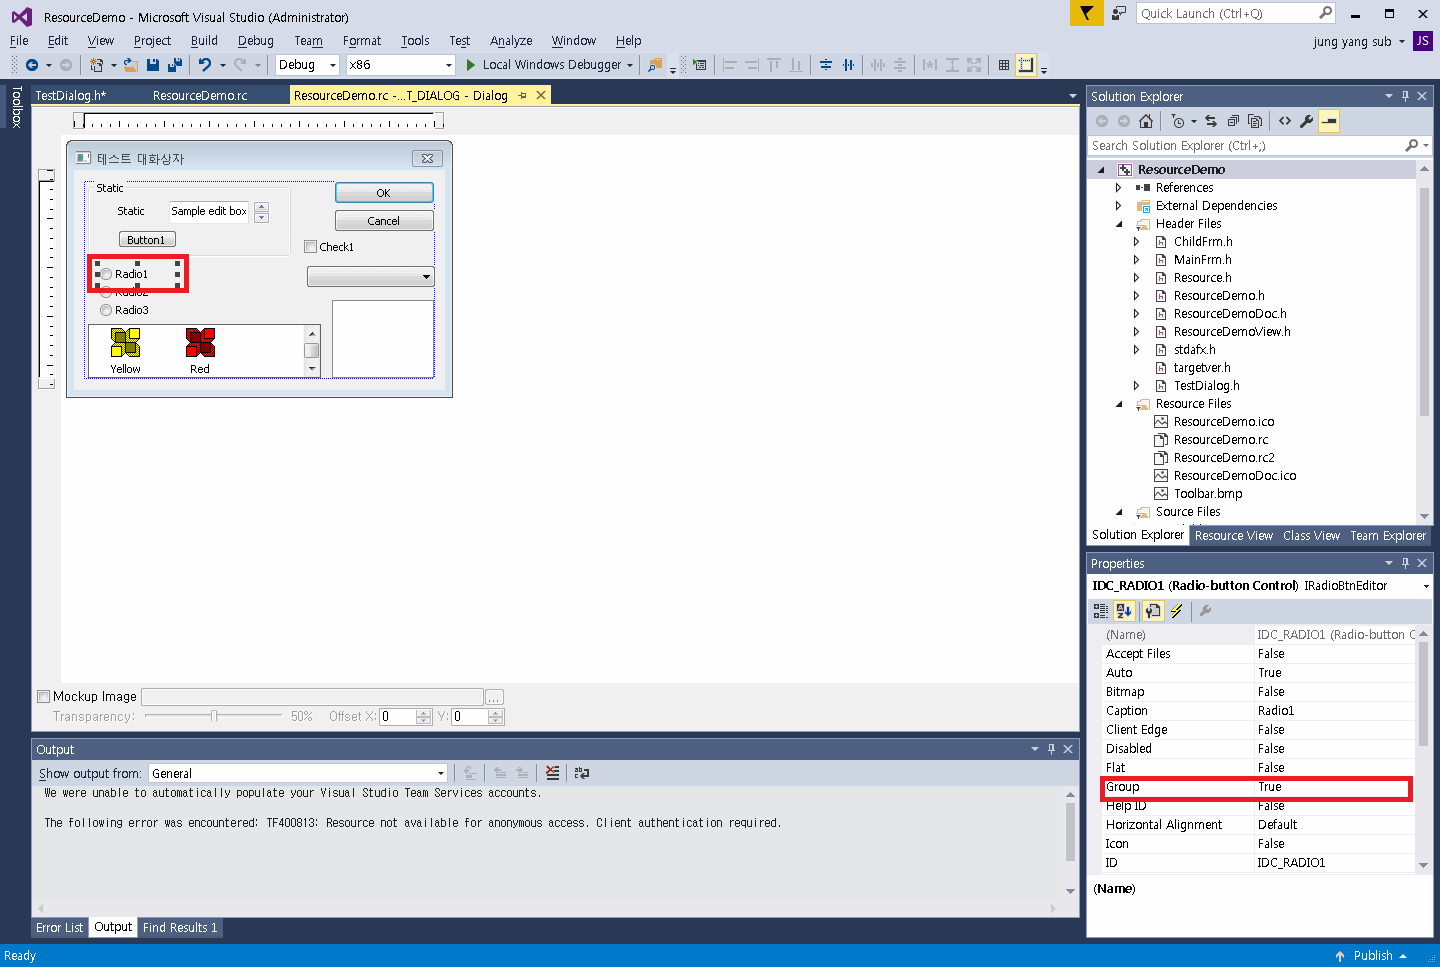Collapse the Resource Files folder

[1119, 404]
